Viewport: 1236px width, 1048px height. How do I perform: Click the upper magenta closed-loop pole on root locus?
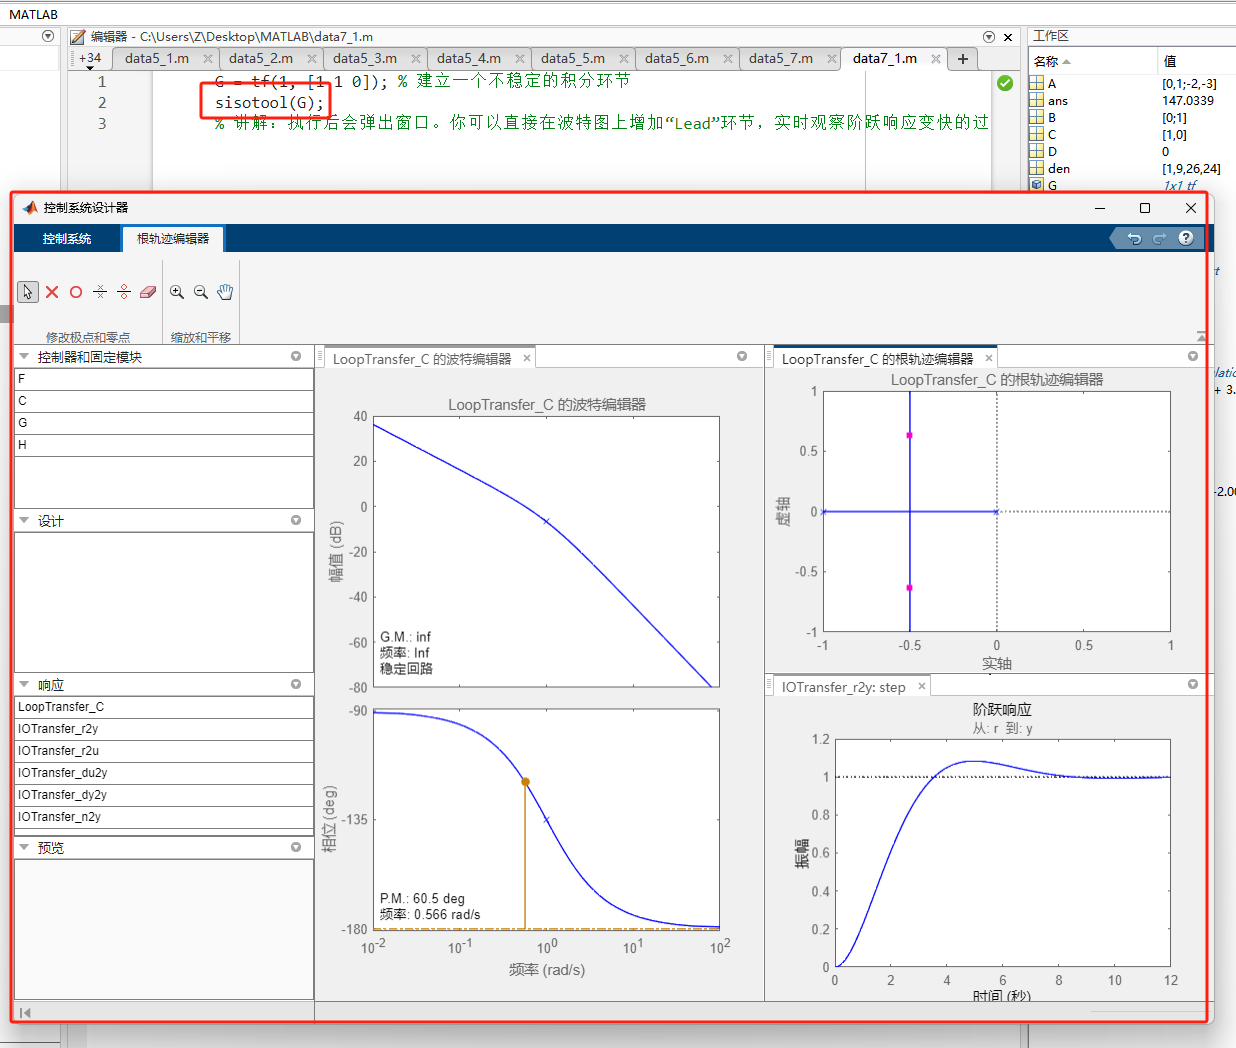point(909,435)
